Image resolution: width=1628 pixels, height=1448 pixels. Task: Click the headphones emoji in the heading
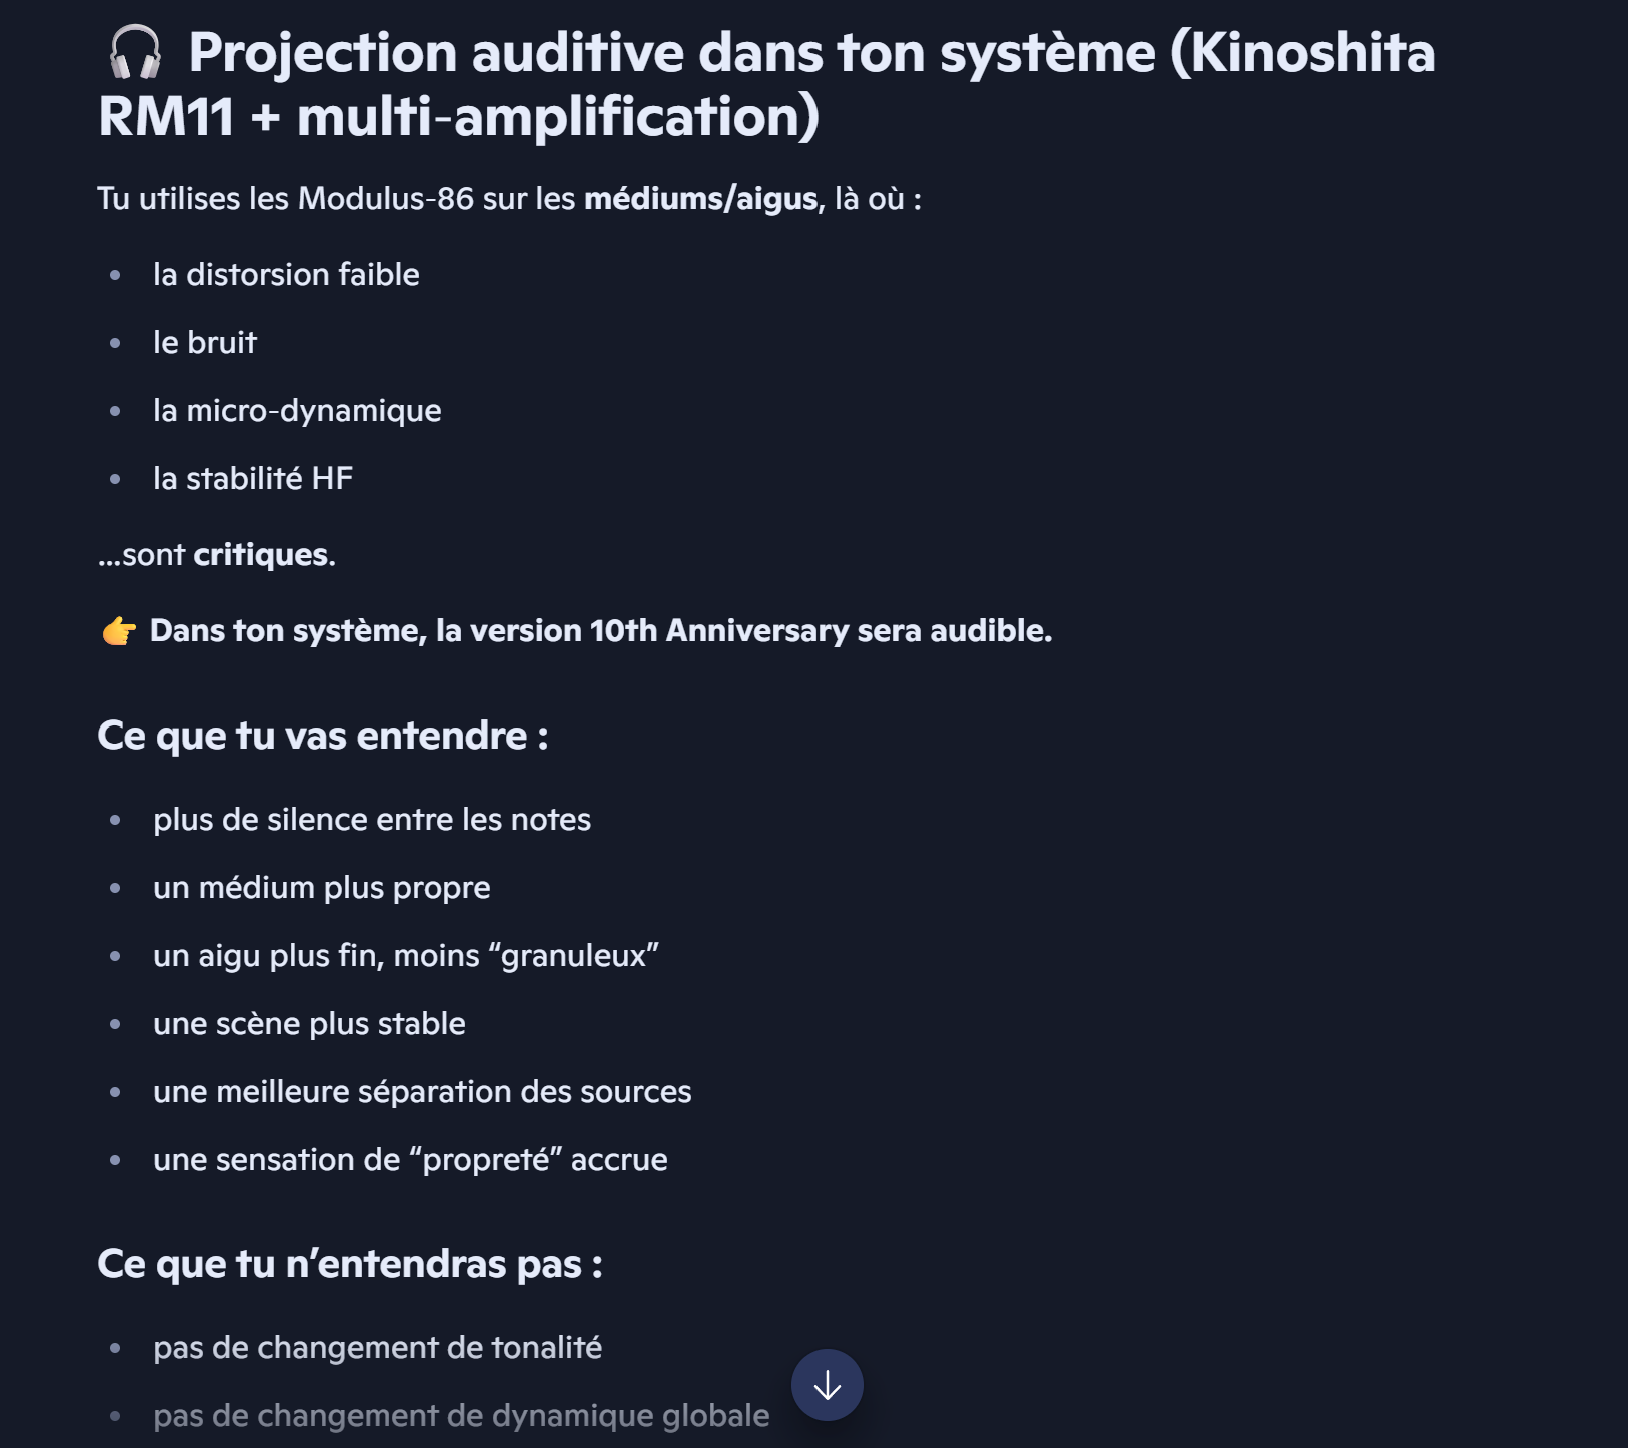tap(135, 52)
